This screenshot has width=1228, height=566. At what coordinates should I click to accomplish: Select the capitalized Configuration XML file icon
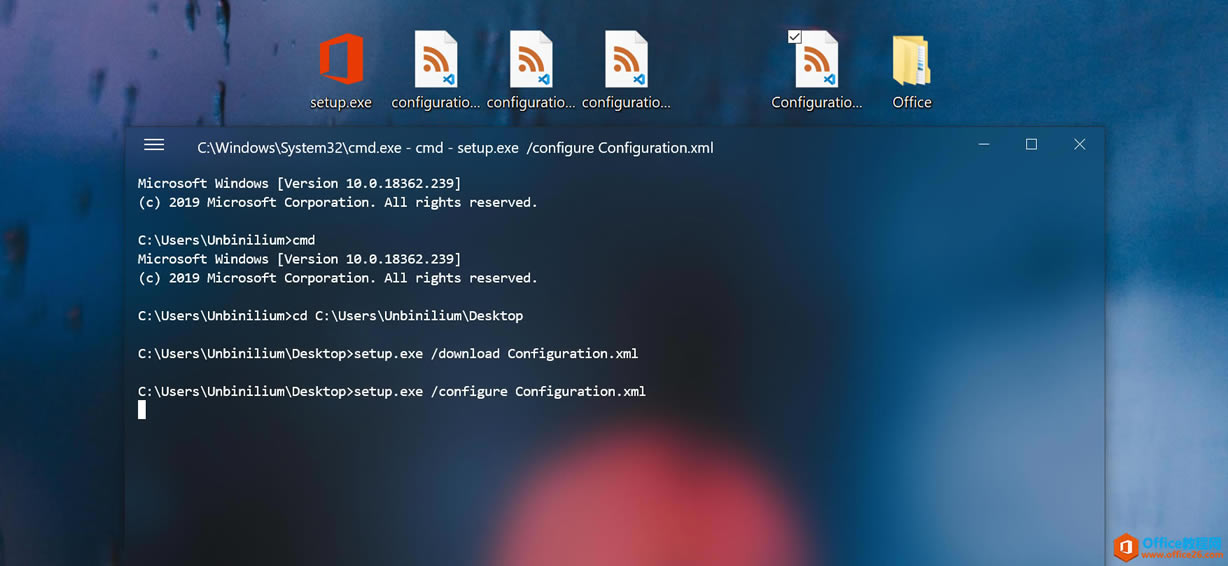click(816, 61)
